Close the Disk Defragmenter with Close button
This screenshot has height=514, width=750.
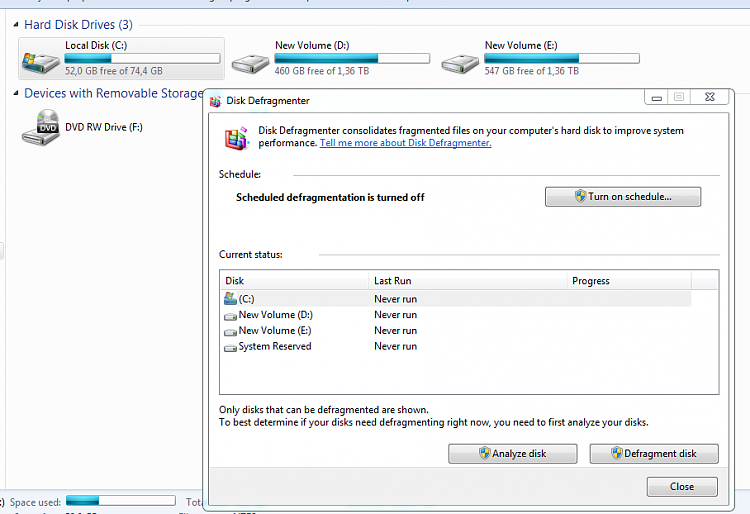[x=682, y=486]
